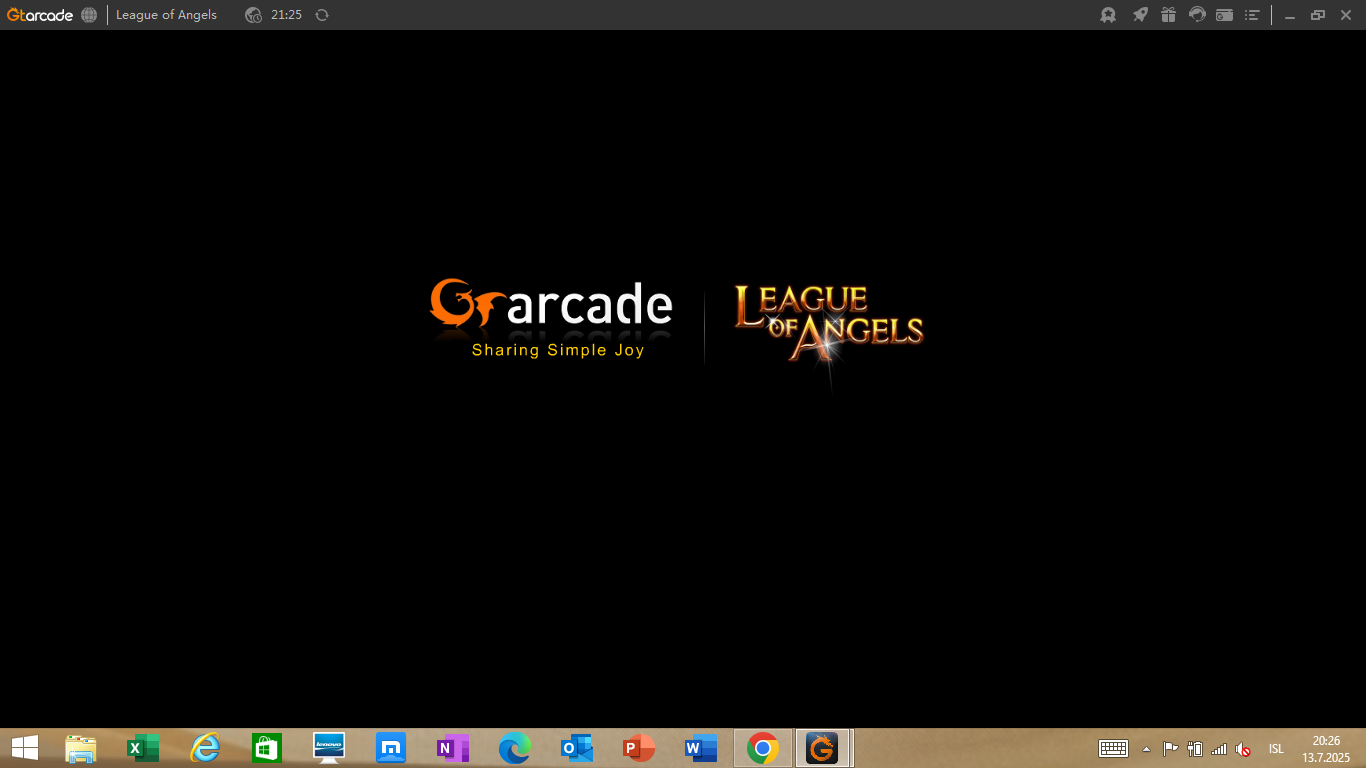
Task: Launch Internet Explorer from taskbar
Action: pos(205,748)
